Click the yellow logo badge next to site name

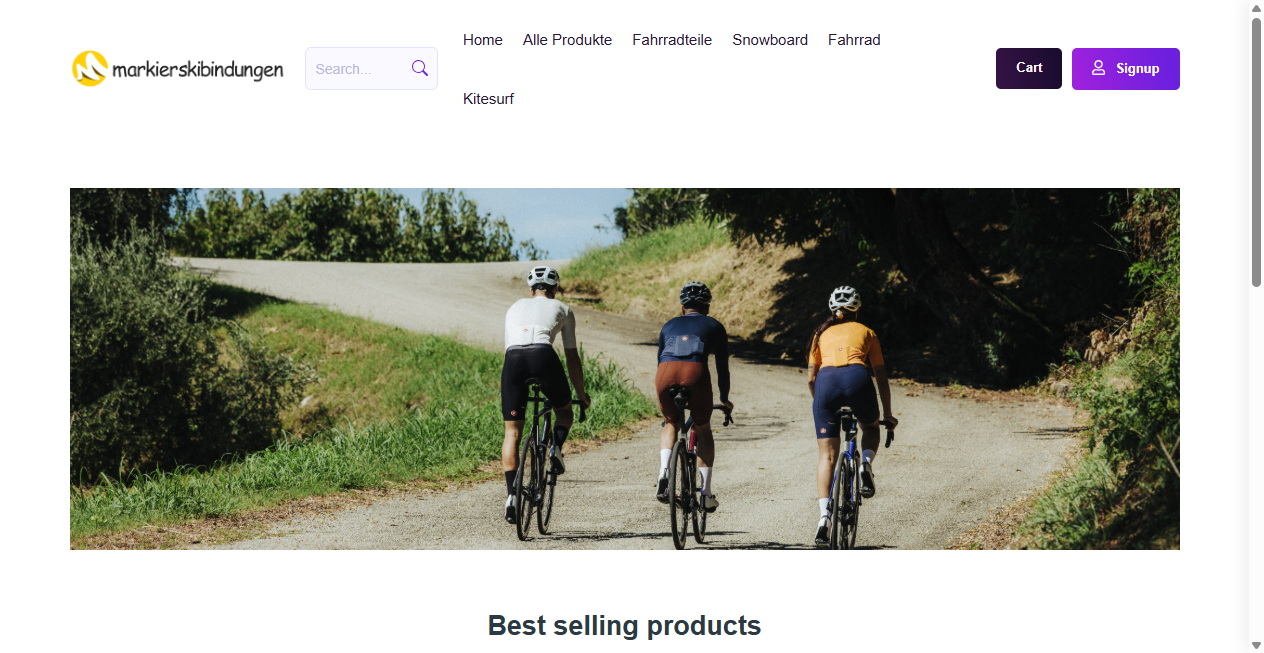[89, 68]
